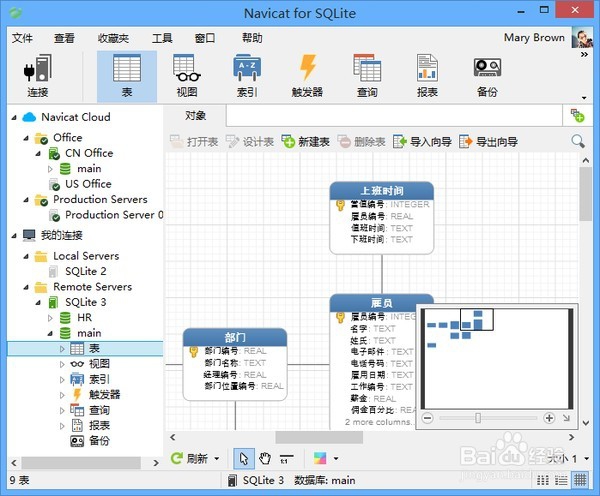
Task: Open the 连接 connection tool
Action: click(x=38, y=76)
